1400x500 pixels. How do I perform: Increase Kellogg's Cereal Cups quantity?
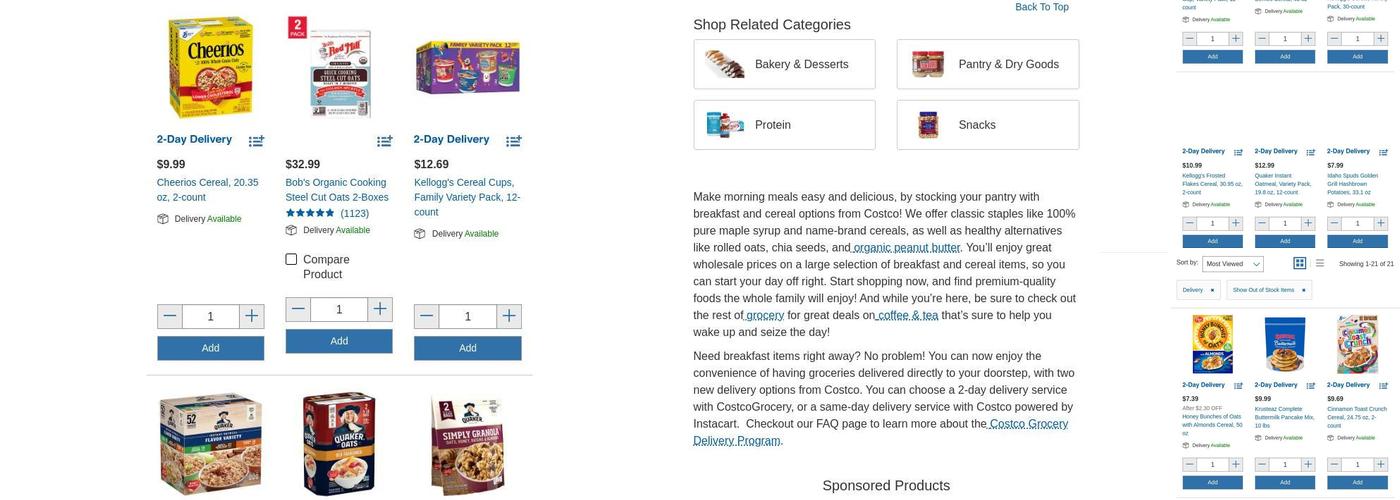(x=508, y=317)
